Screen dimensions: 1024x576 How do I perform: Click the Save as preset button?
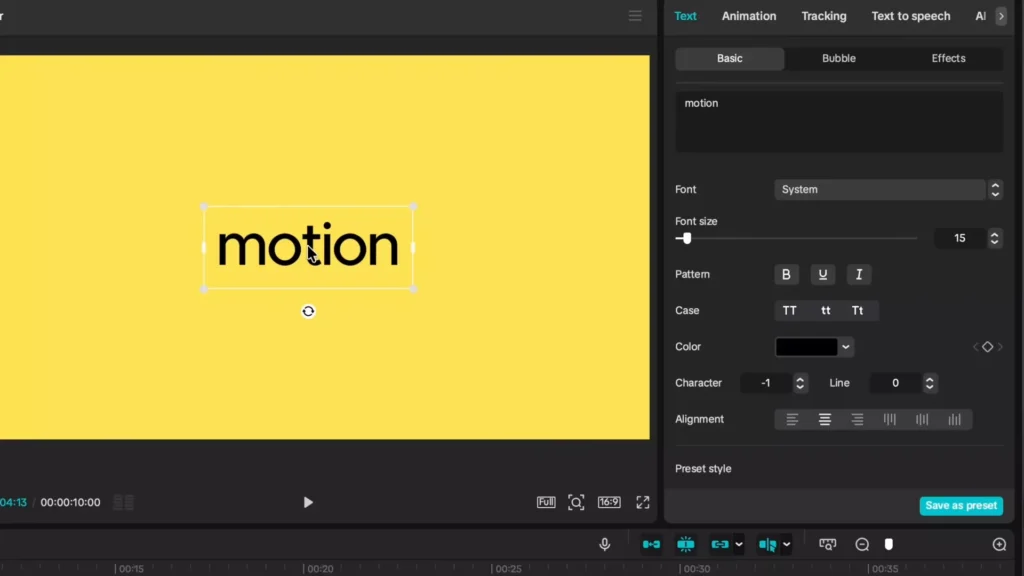(961, 505)
